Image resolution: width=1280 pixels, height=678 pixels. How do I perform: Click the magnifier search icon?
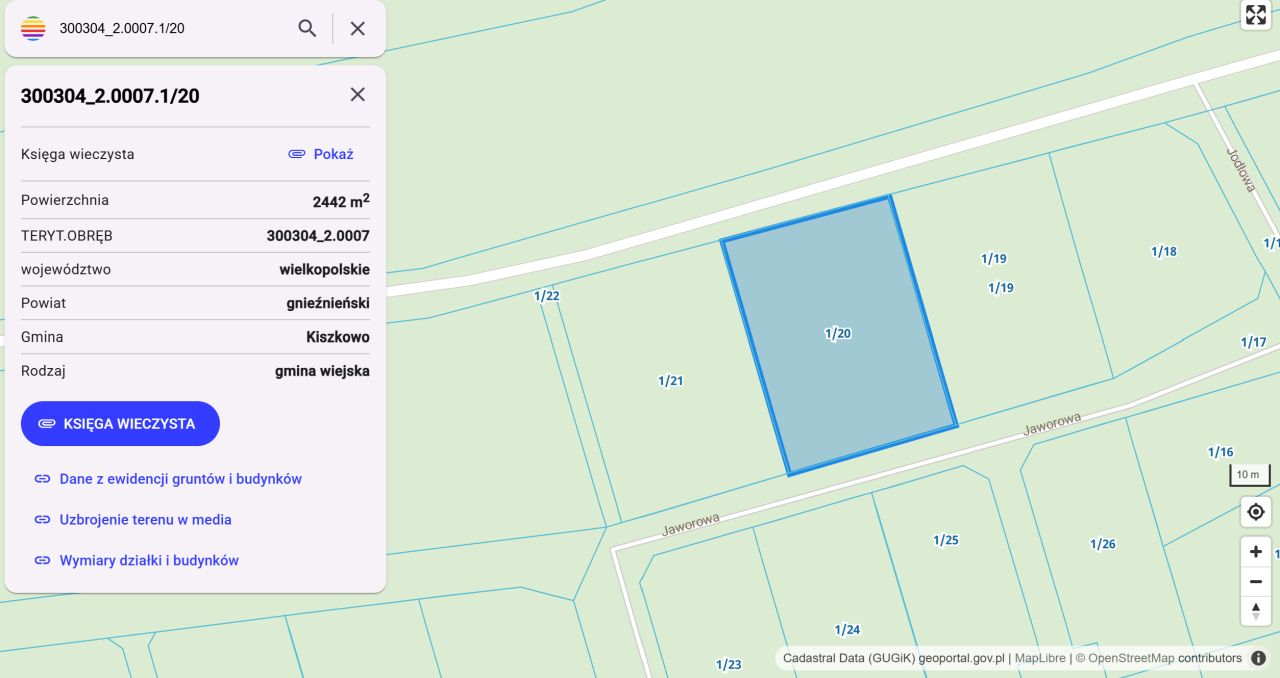pyautogui.click(x=307, y=28)
